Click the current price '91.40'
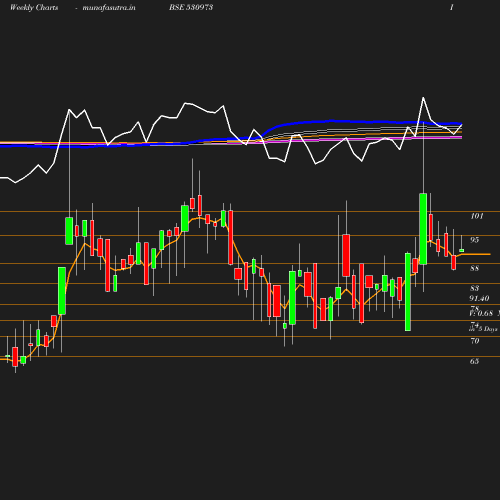Image resolution: width=500 pixels, height=500 pixels. pos(479,298)
